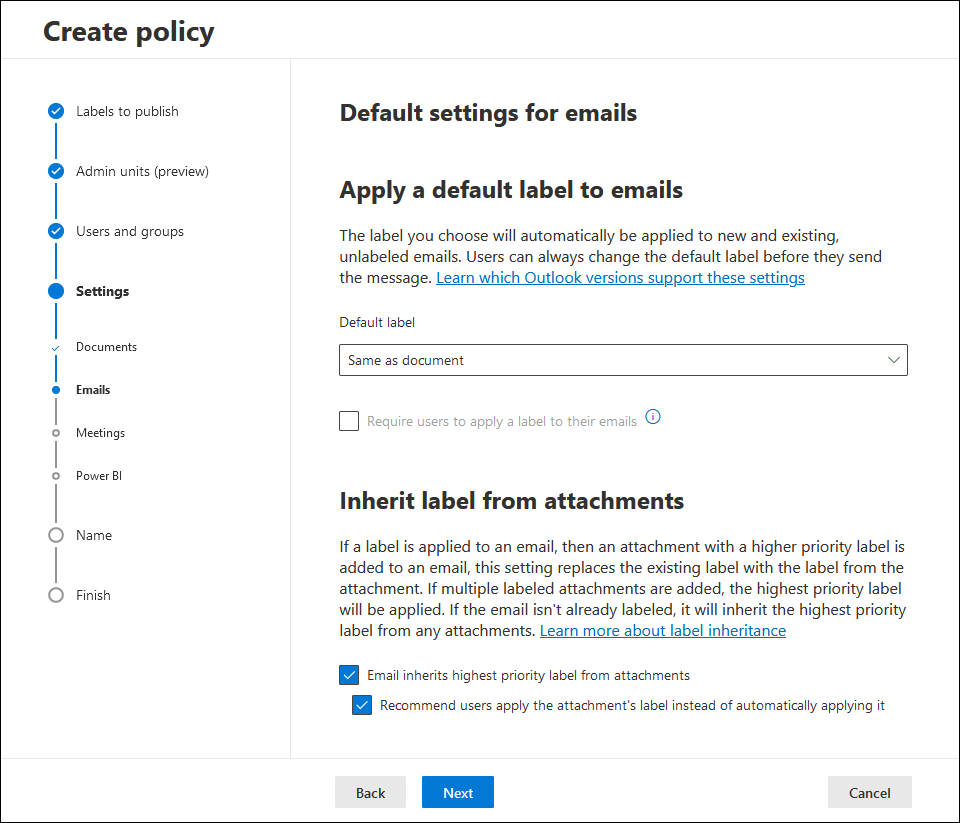This screenshot has height=823, width=960.
Task: Click the Default label dropdown chevron arrow
Action: [894, 360]
